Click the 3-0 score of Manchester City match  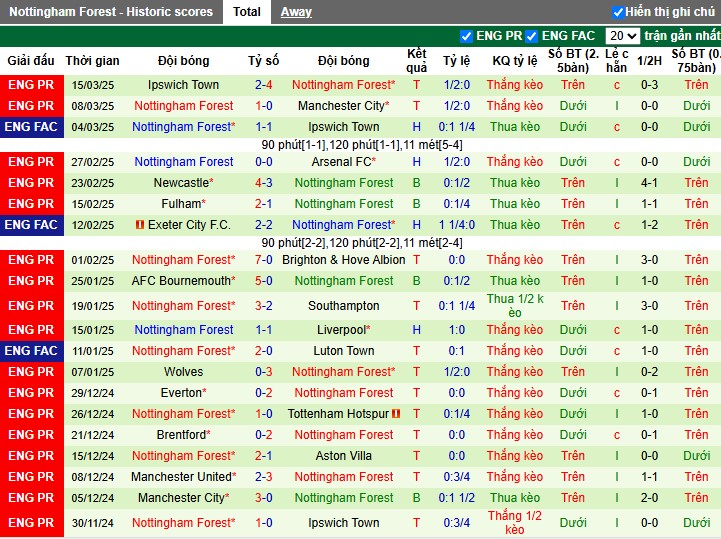coord(263,498)
